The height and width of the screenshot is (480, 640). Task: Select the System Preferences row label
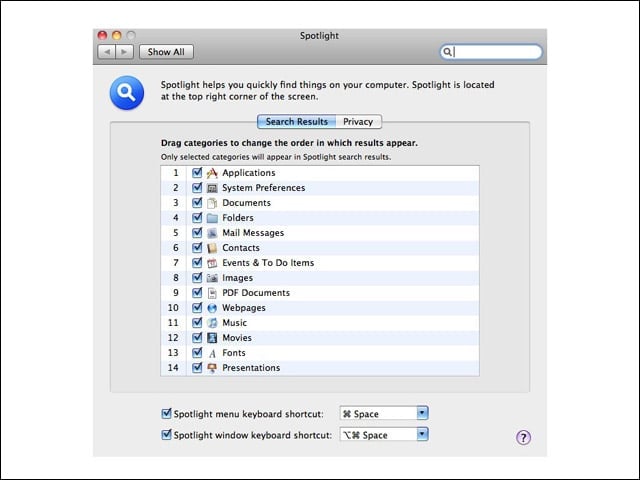pyautogui.click(x=264, y=188)
